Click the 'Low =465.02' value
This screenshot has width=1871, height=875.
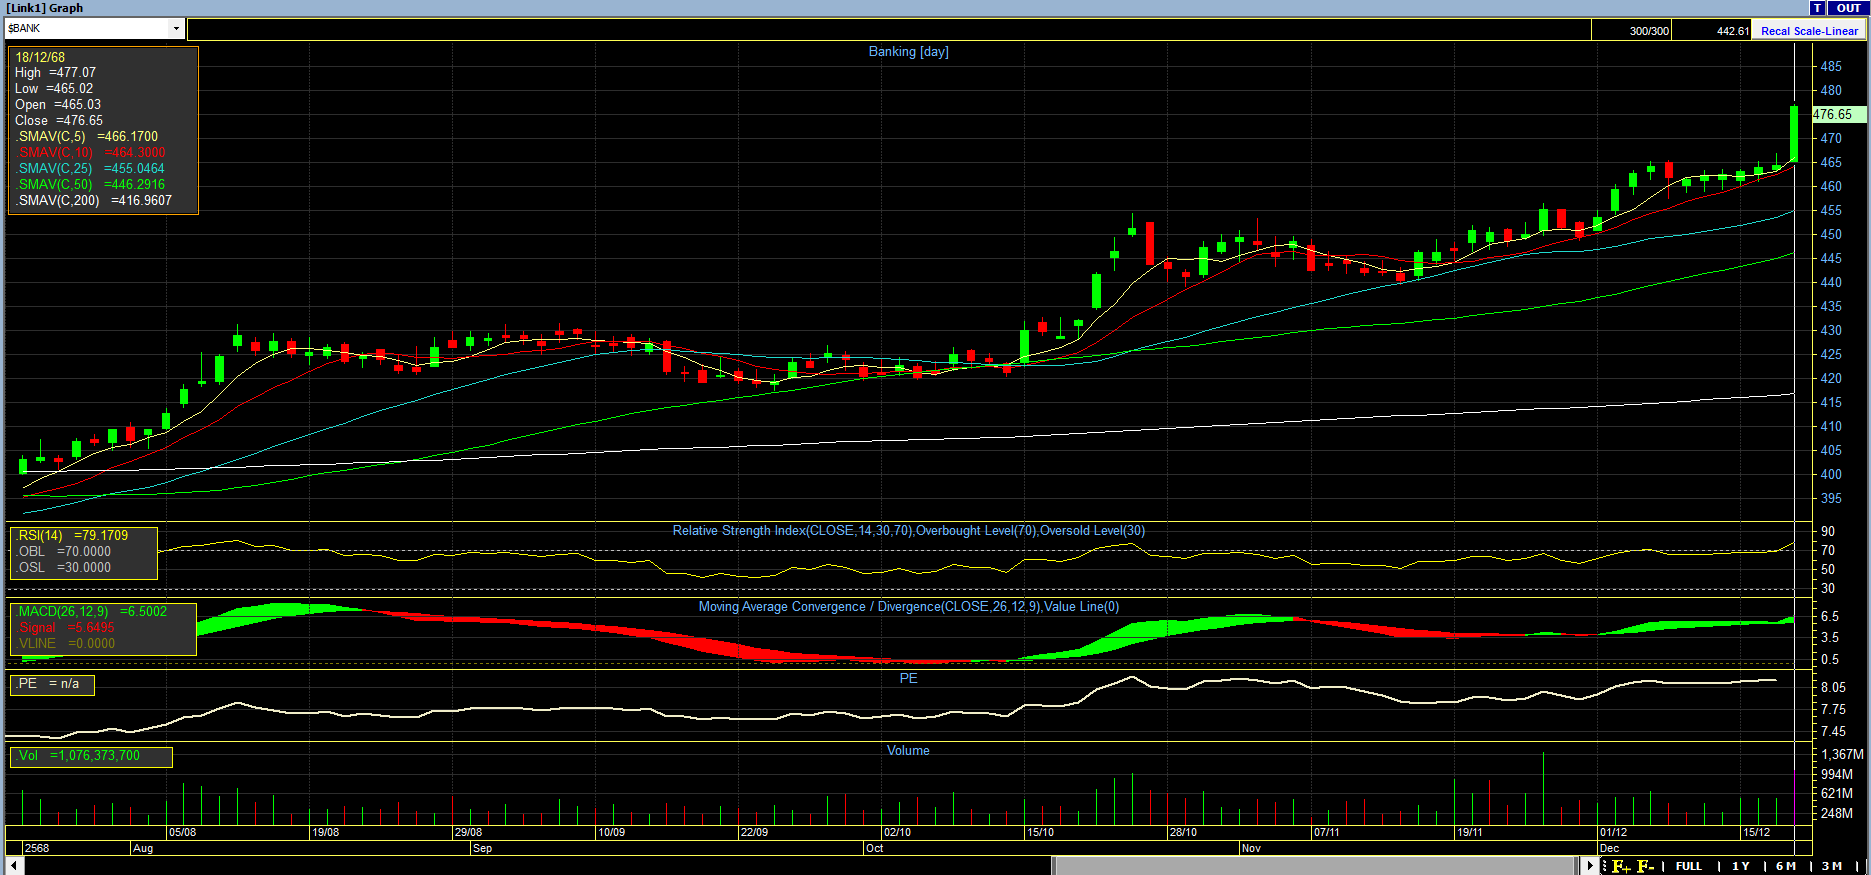point(54,88)
